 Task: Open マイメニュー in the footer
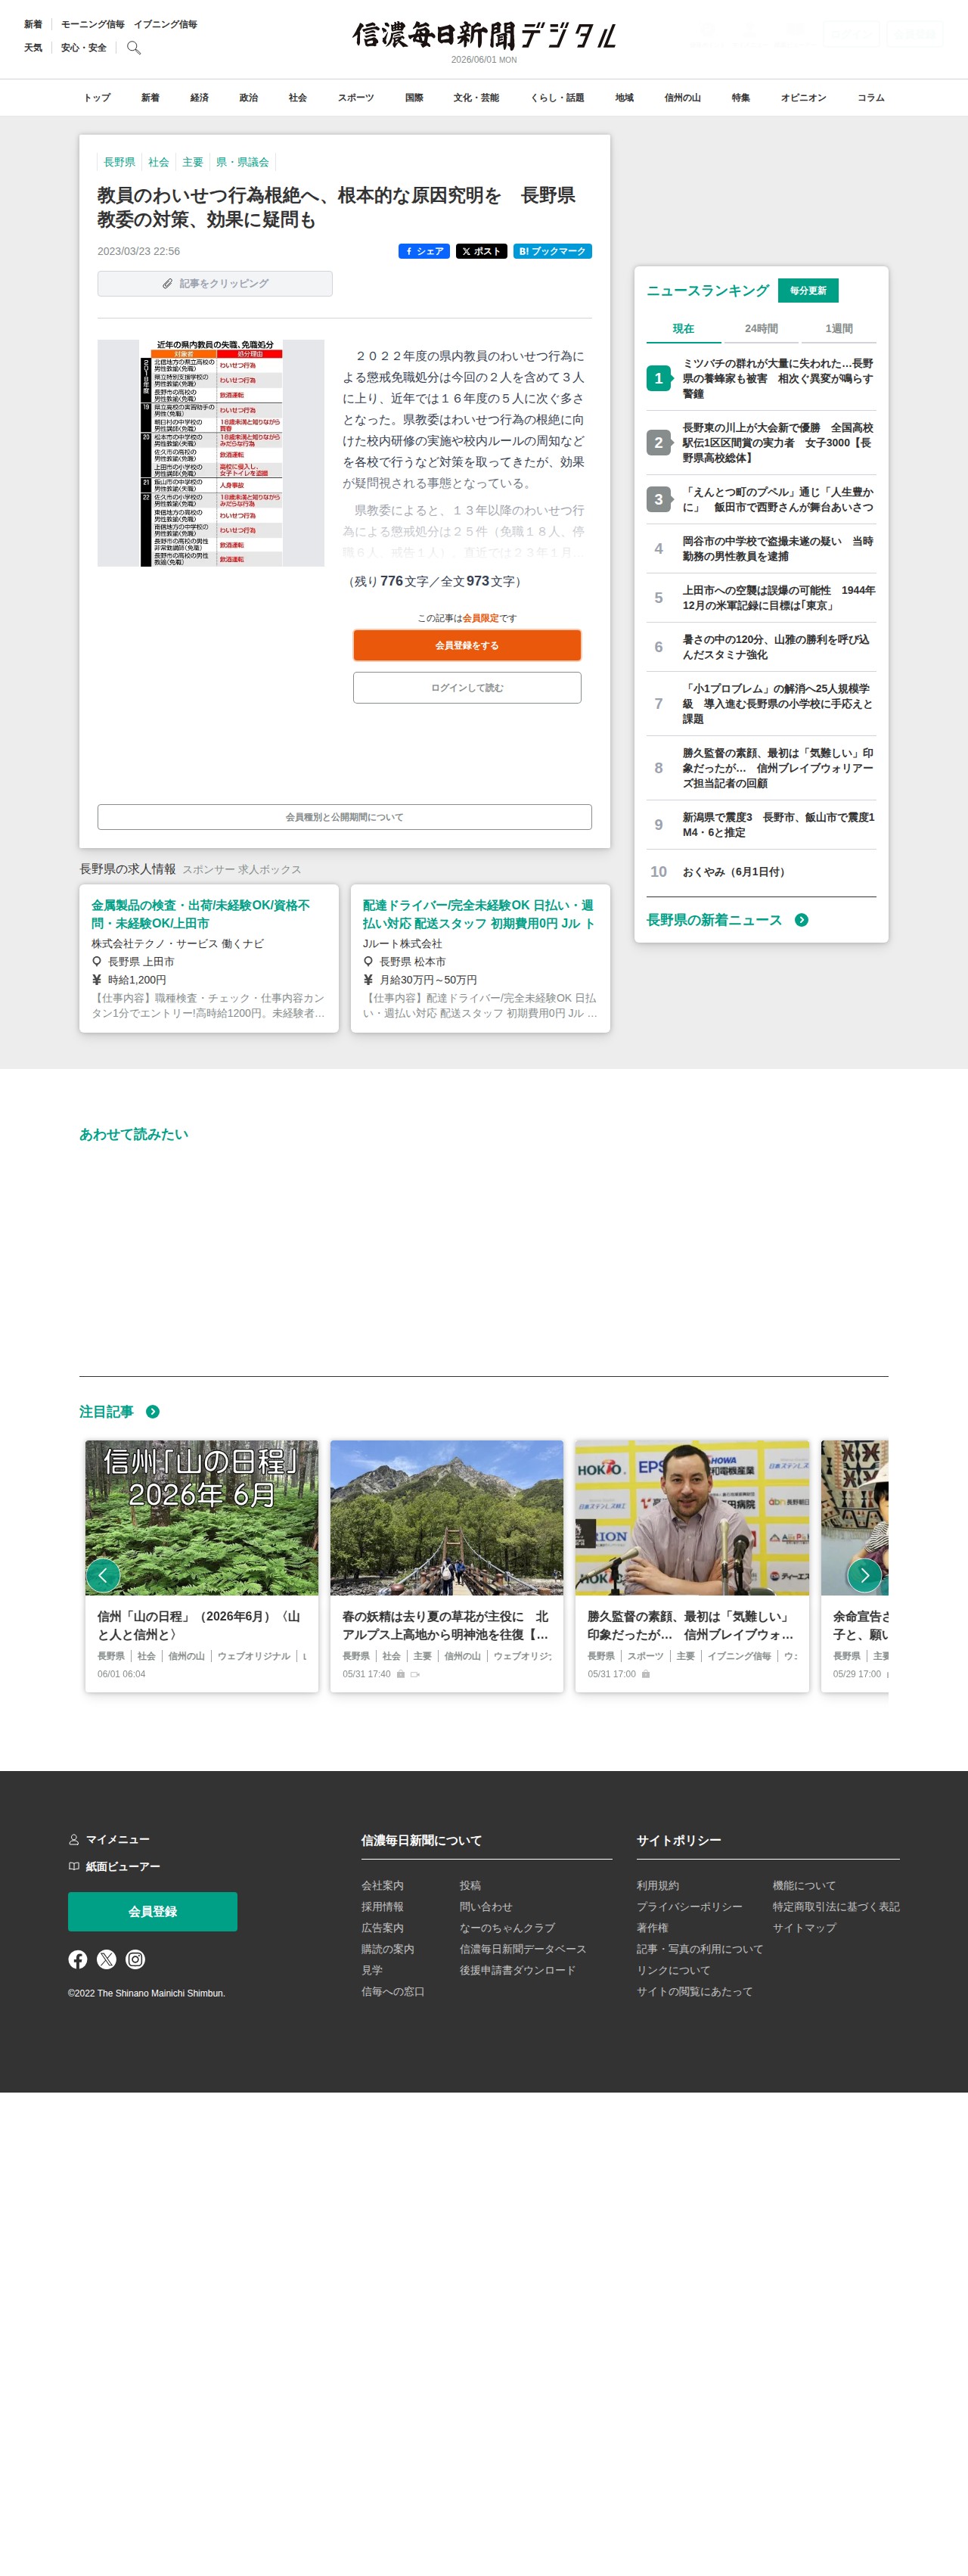point(109,1839)
